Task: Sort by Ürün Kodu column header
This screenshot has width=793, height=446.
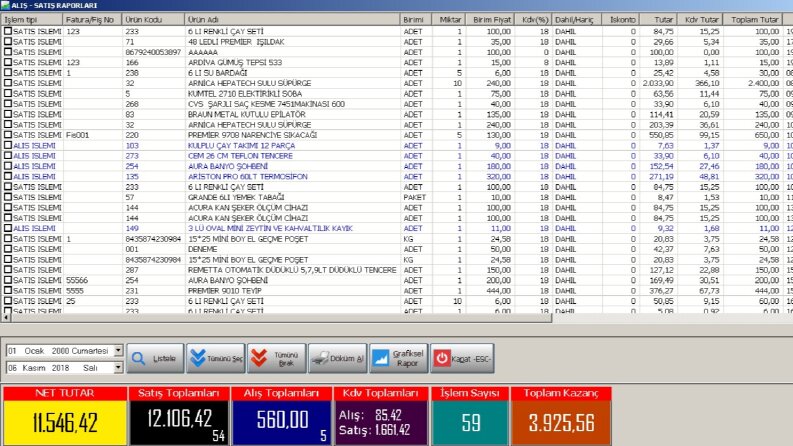Action: 153,19
